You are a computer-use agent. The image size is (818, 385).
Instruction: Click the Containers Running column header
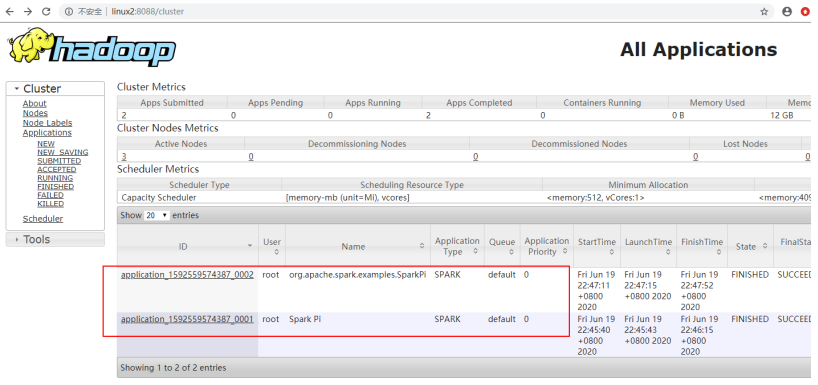point(602,103)
